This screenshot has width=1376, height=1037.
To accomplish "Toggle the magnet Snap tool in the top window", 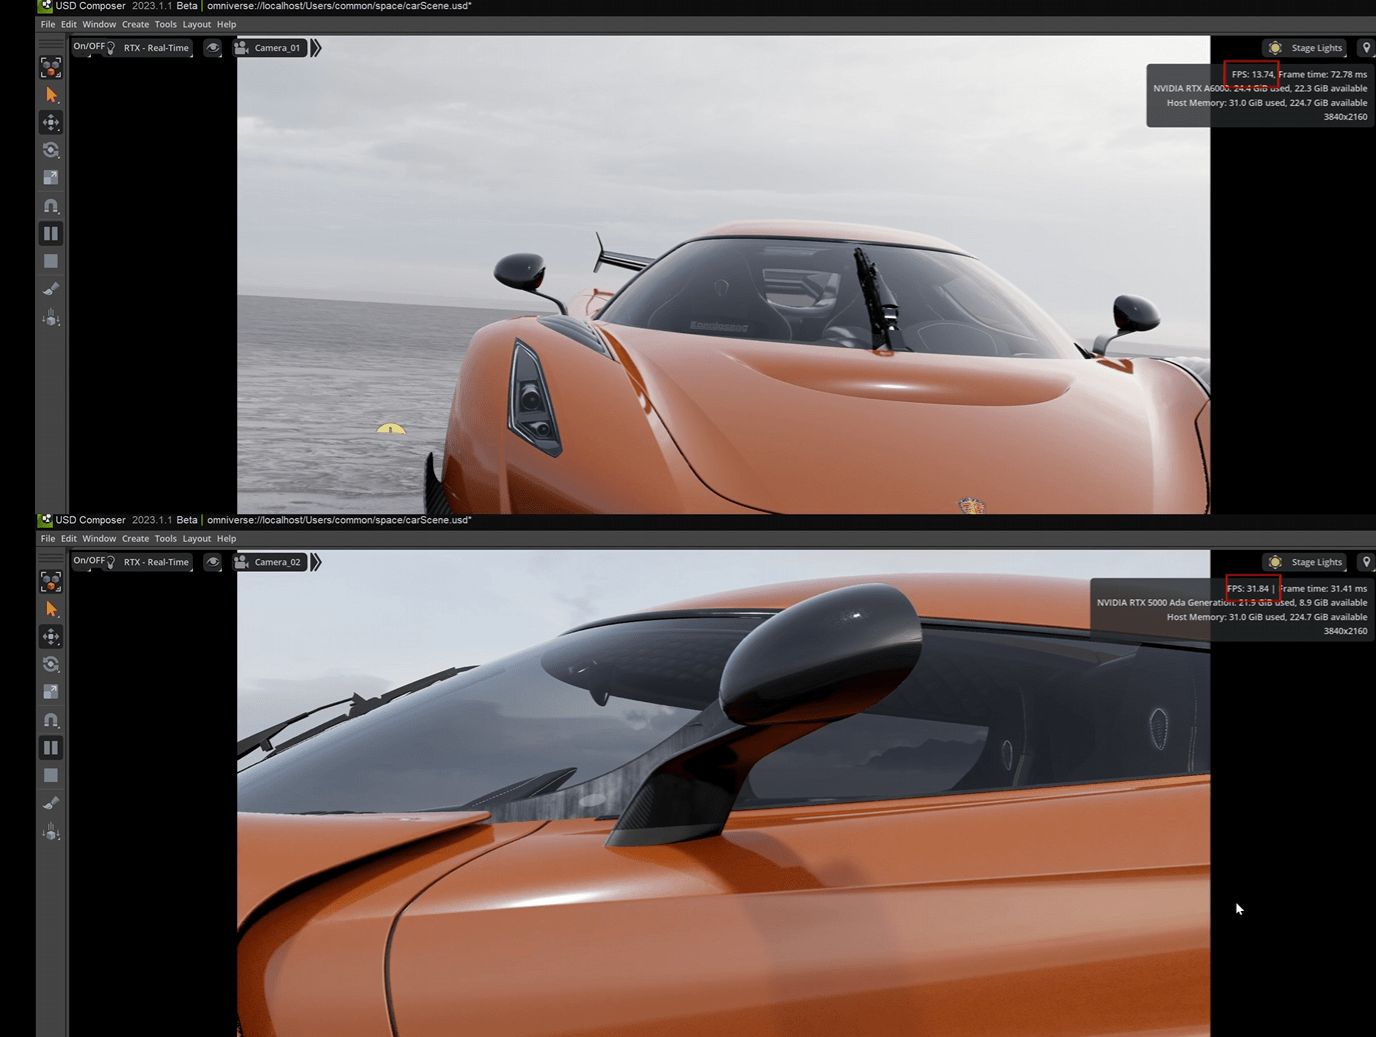I will [51, 206].
